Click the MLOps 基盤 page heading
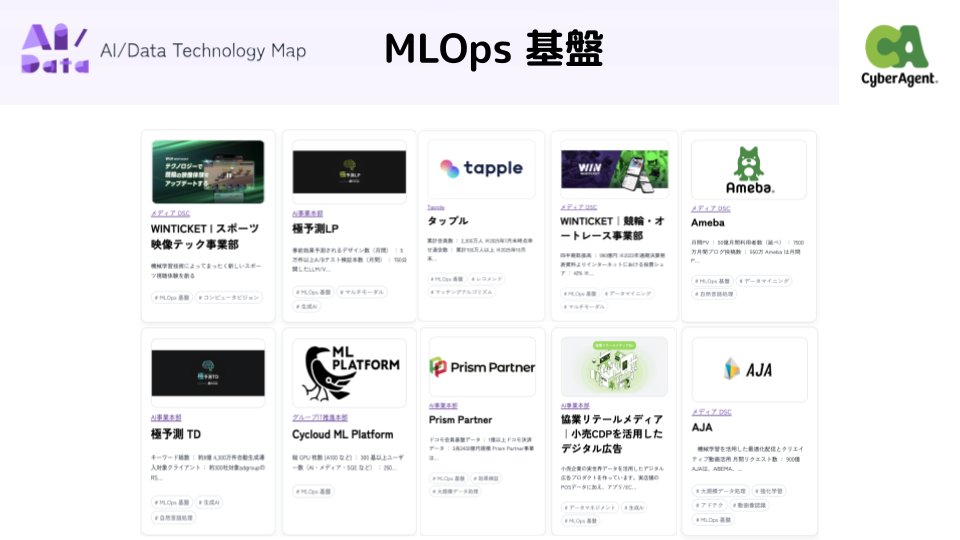The image size is (960, 540). point(493,48)
